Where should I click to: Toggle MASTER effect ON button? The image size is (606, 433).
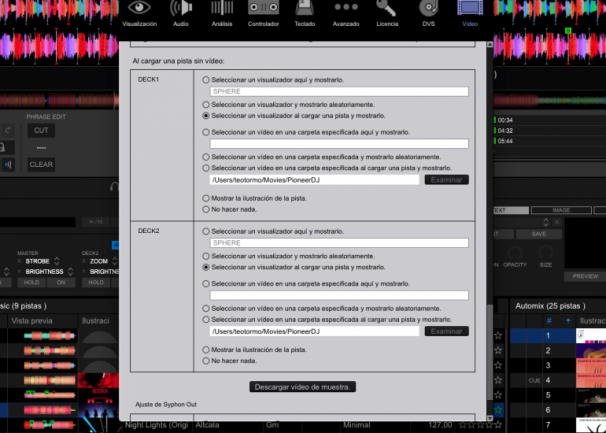pyautogui.click(x=61, y=283)
